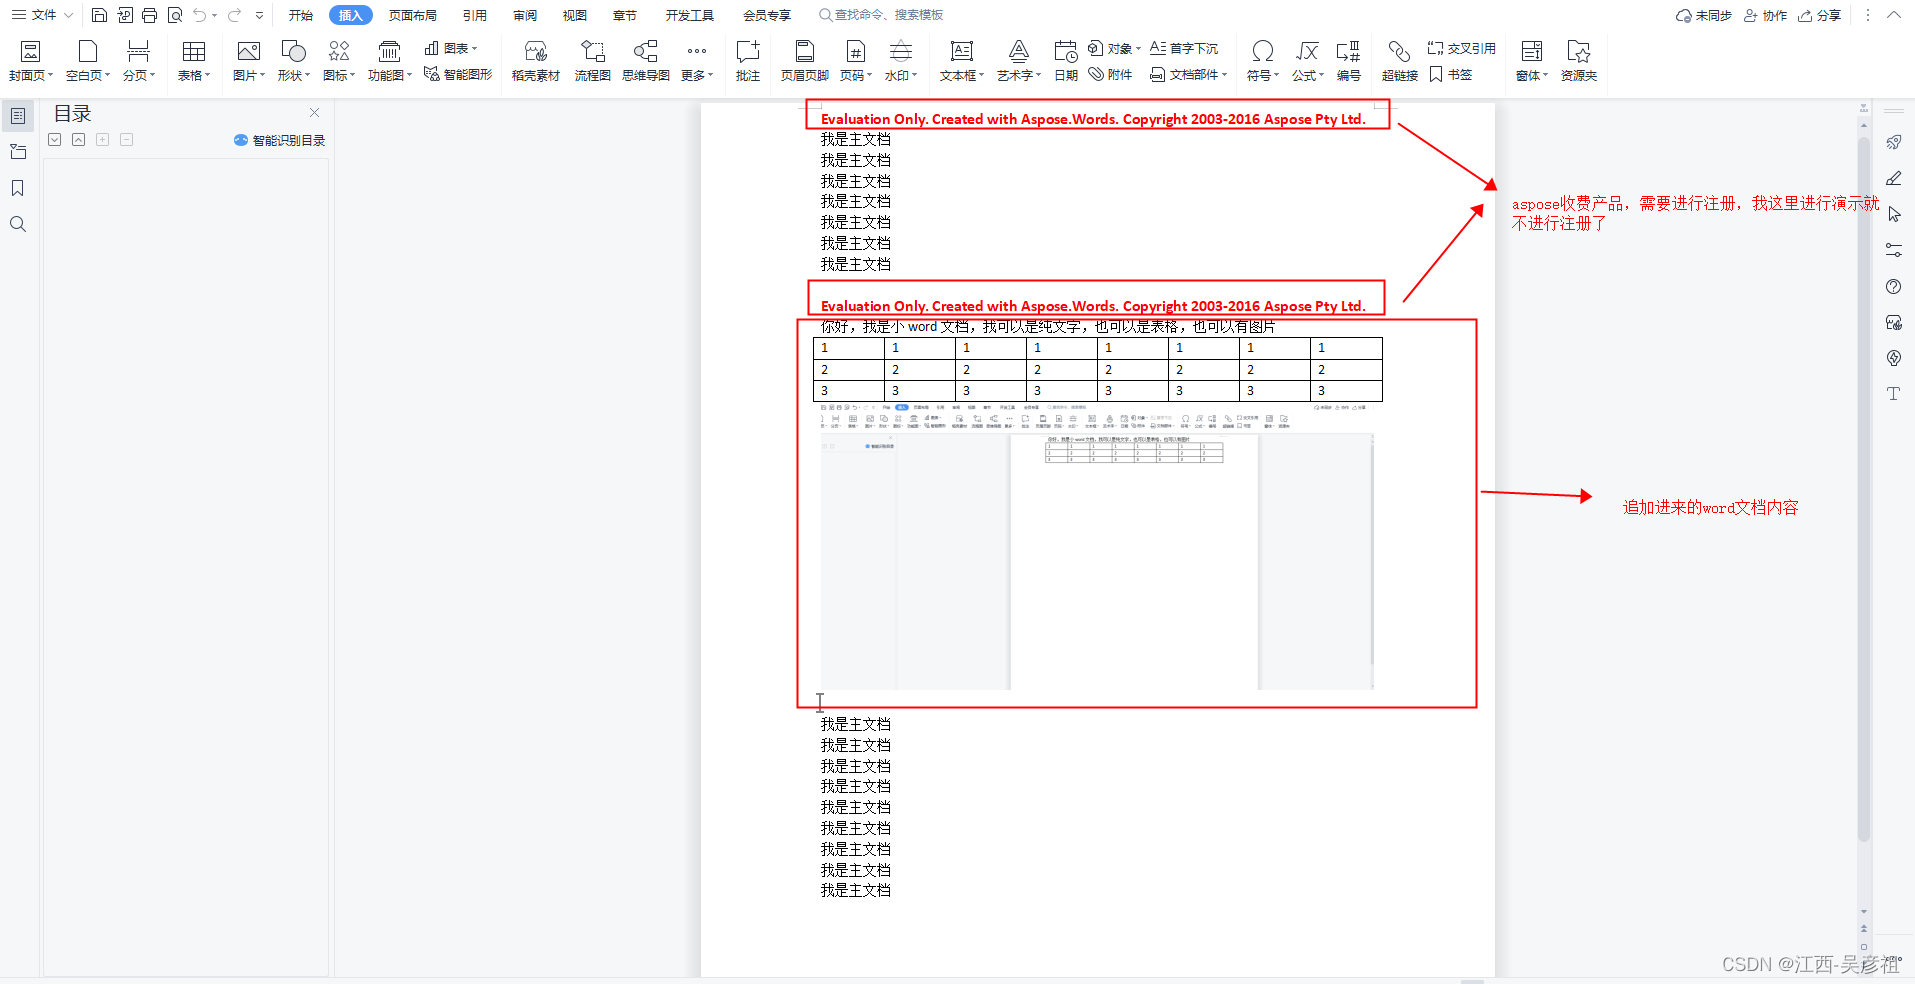Click the rocket icon in right sidebar
The height and width of the screenshot is (984, 1915).
point(1894,142)
